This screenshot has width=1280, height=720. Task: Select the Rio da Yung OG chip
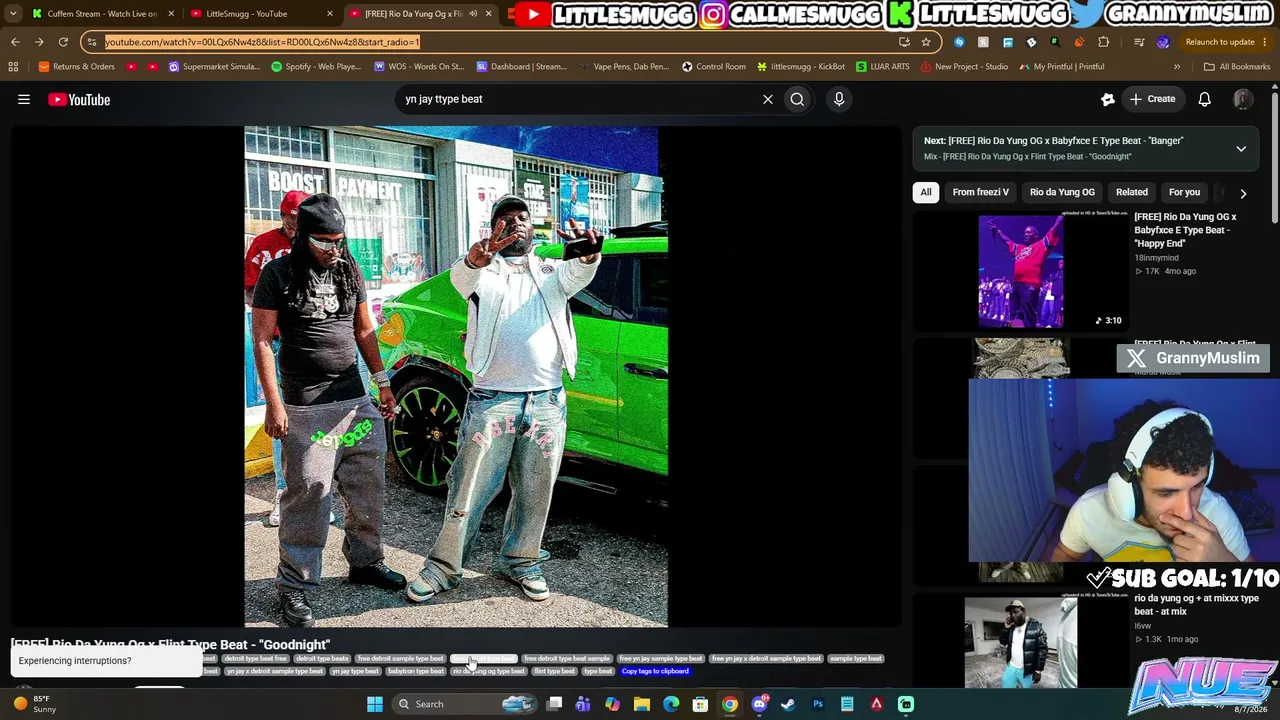(1062, 192)
